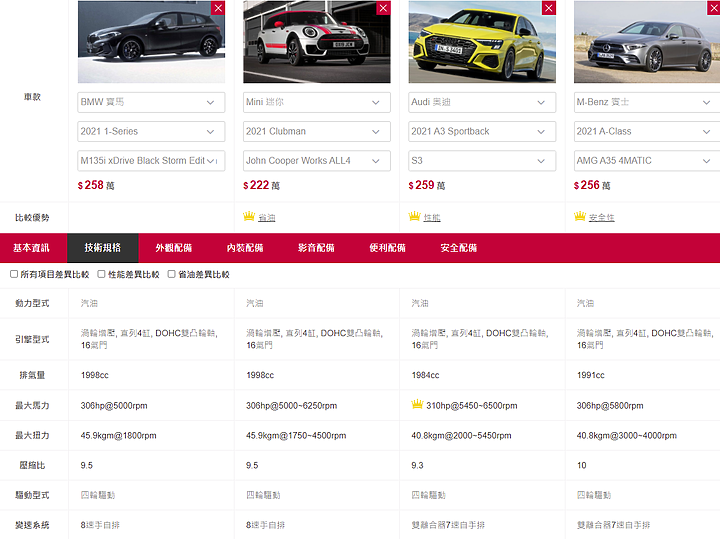Click crown icon next to 310hp horsepower
This screenshot has height=539, width=720.
[417, 404]
